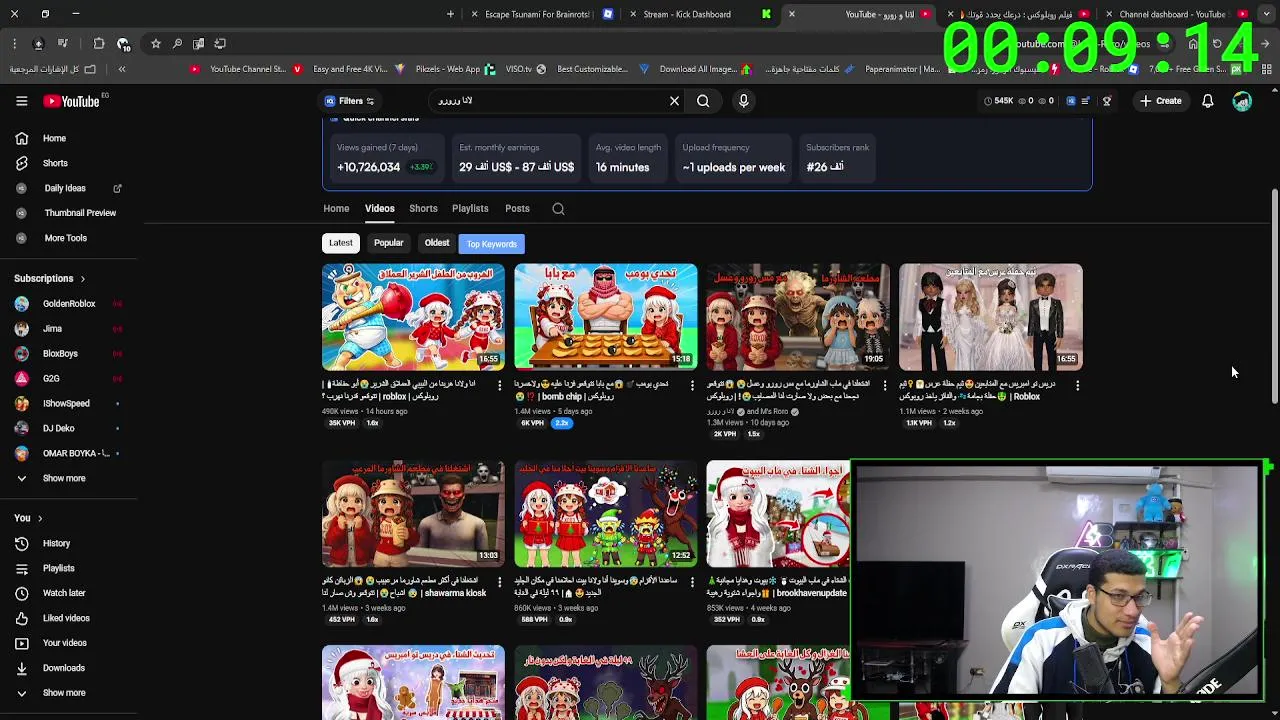
Task: Search within the channel magnifier icon
Action: point(558,209)
